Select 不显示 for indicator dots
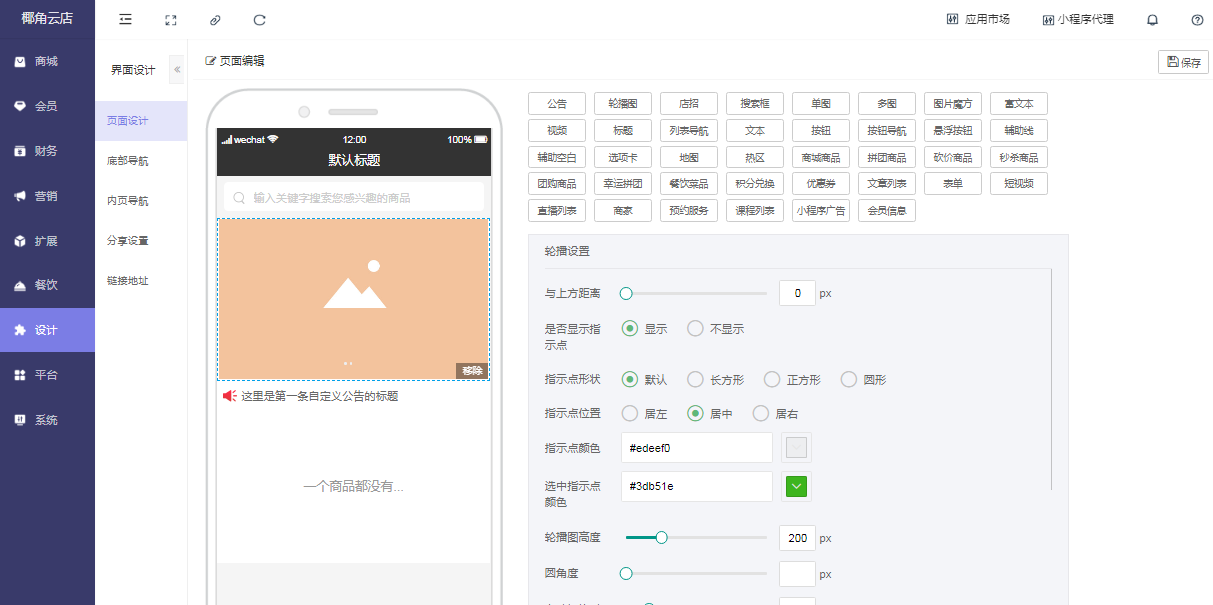 tap(695, 329)
